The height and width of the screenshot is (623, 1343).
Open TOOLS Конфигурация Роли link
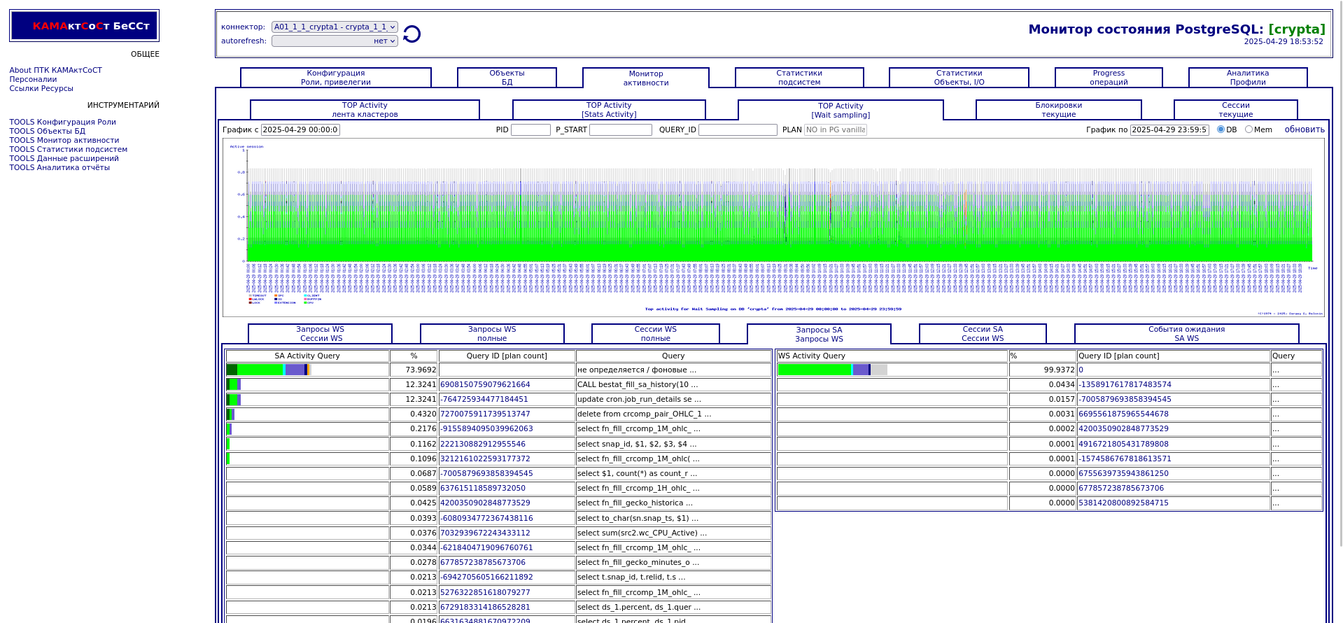63,122
